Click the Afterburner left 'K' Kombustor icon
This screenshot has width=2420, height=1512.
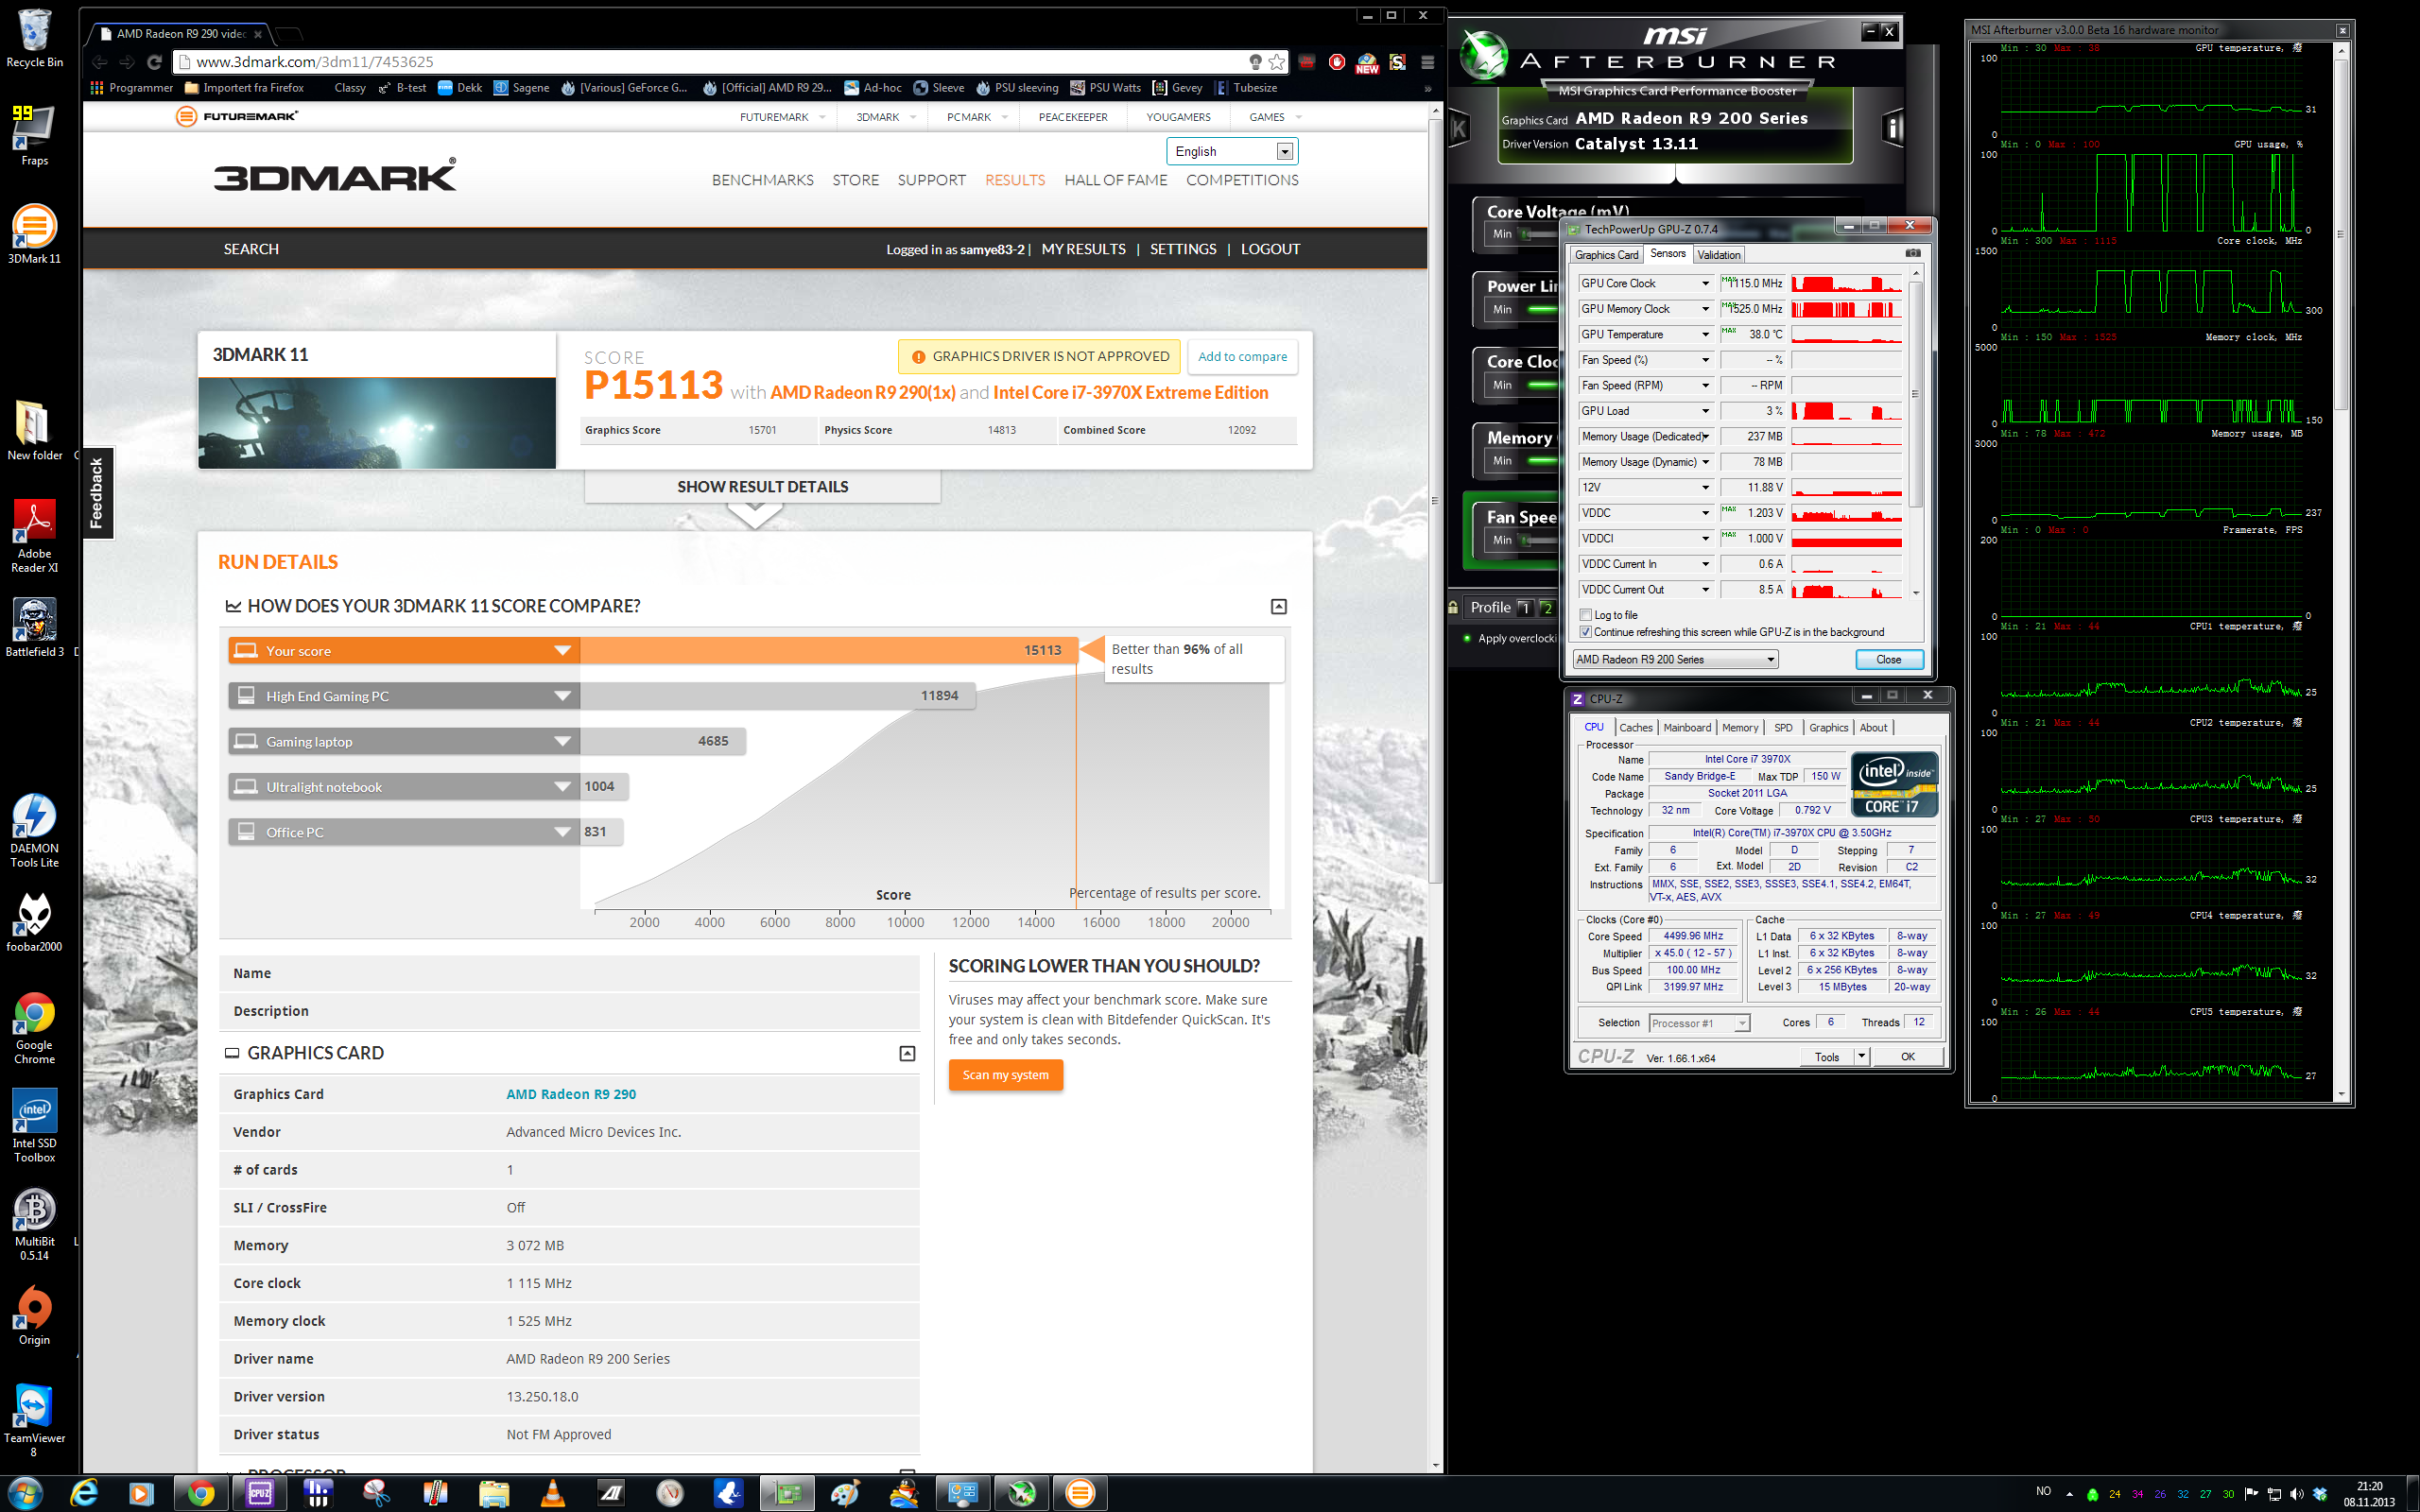(1459, 128)
